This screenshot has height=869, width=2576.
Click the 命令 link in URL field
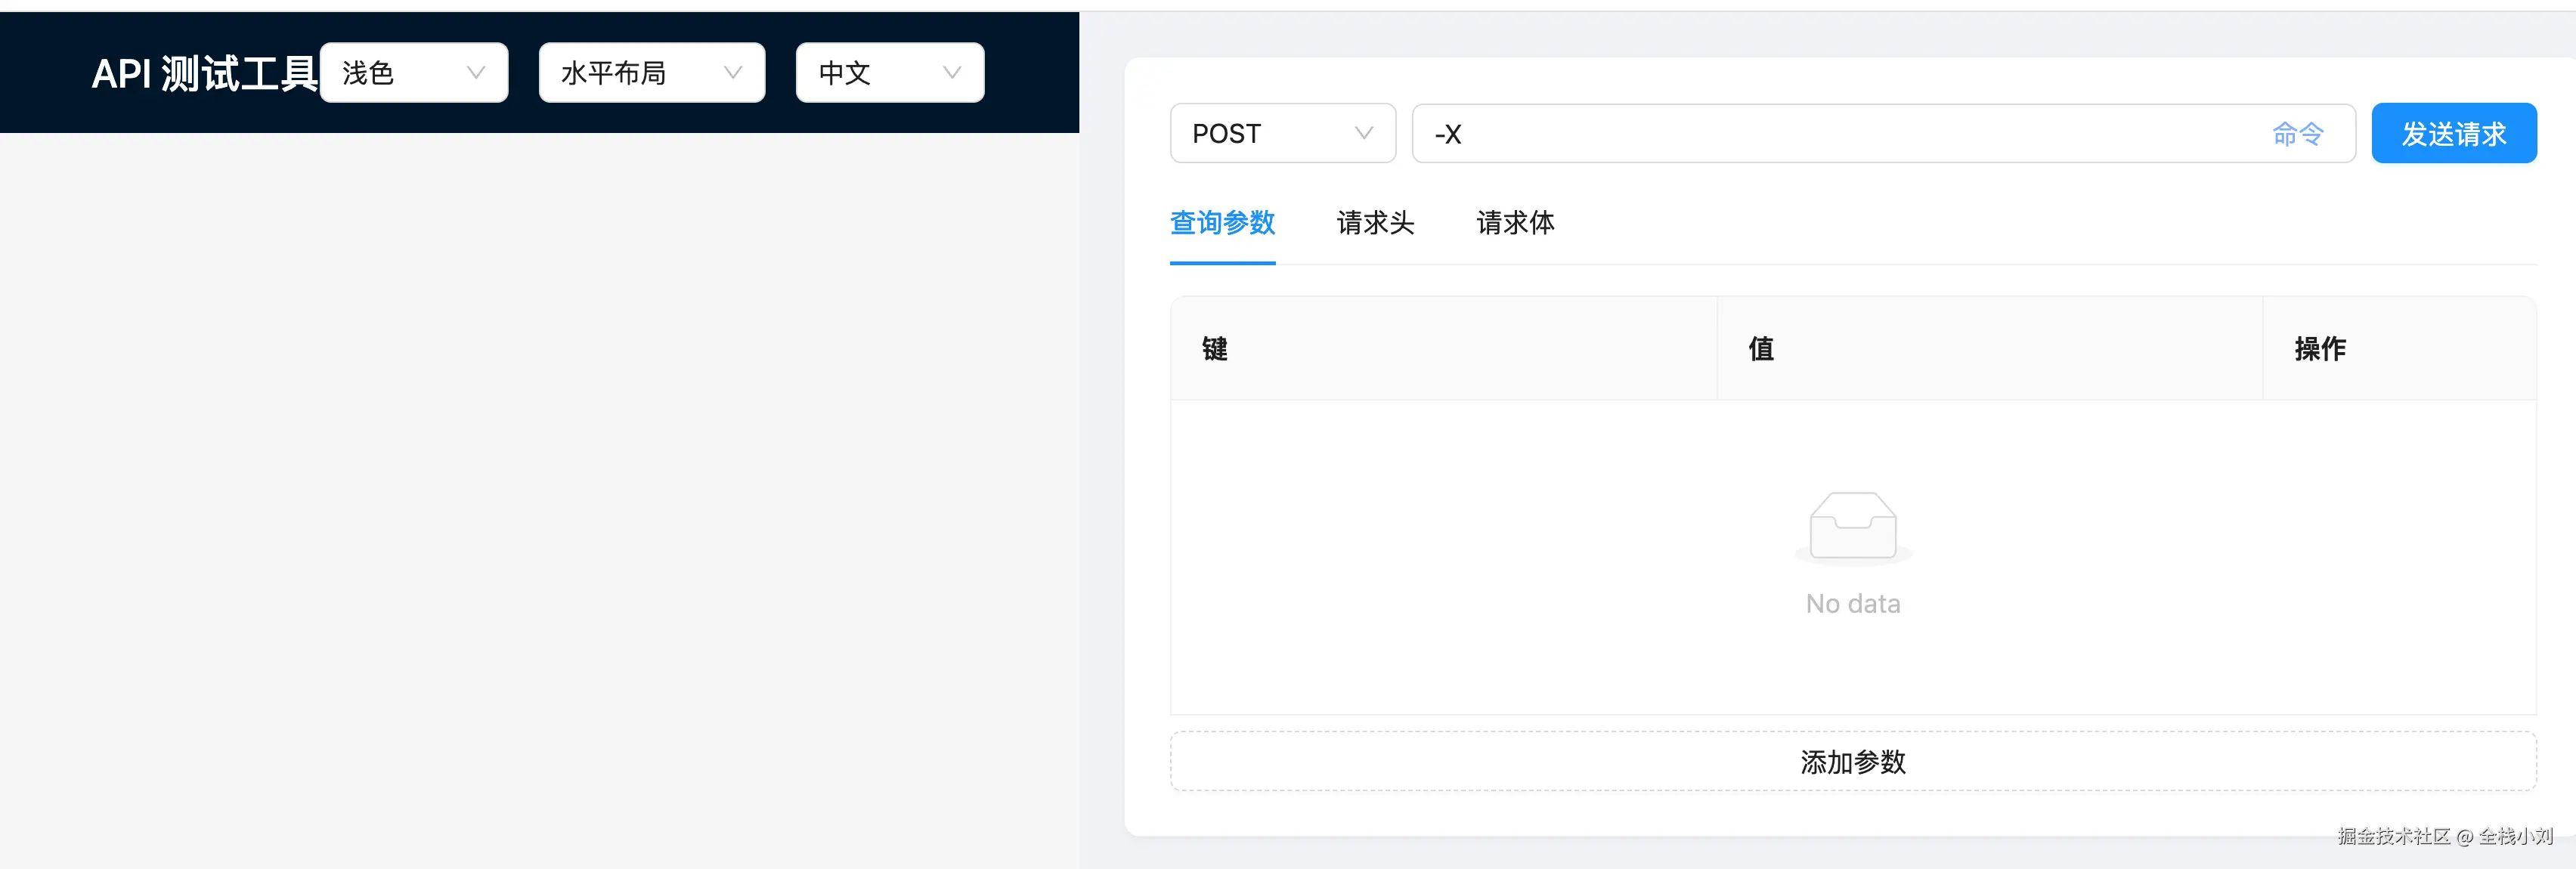[x=2297, y=133]
